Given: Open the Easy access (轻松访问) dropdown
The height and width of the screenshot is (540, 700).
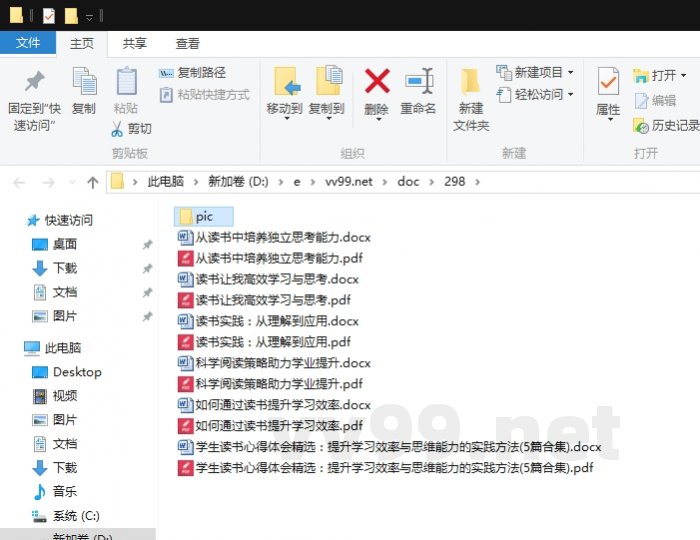Looking at the screenshot, I should [x=535, y=94].
